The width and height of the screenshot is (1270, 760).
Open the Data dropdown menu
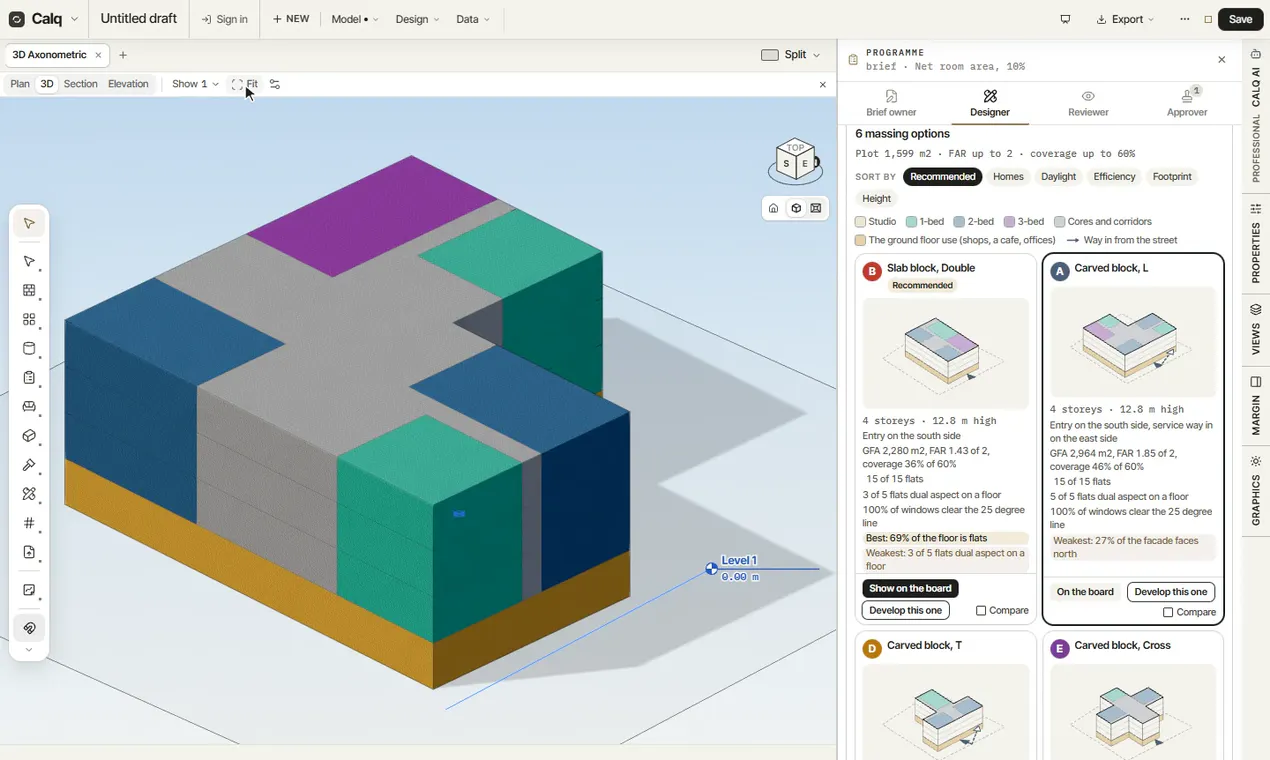click(473, 19)
